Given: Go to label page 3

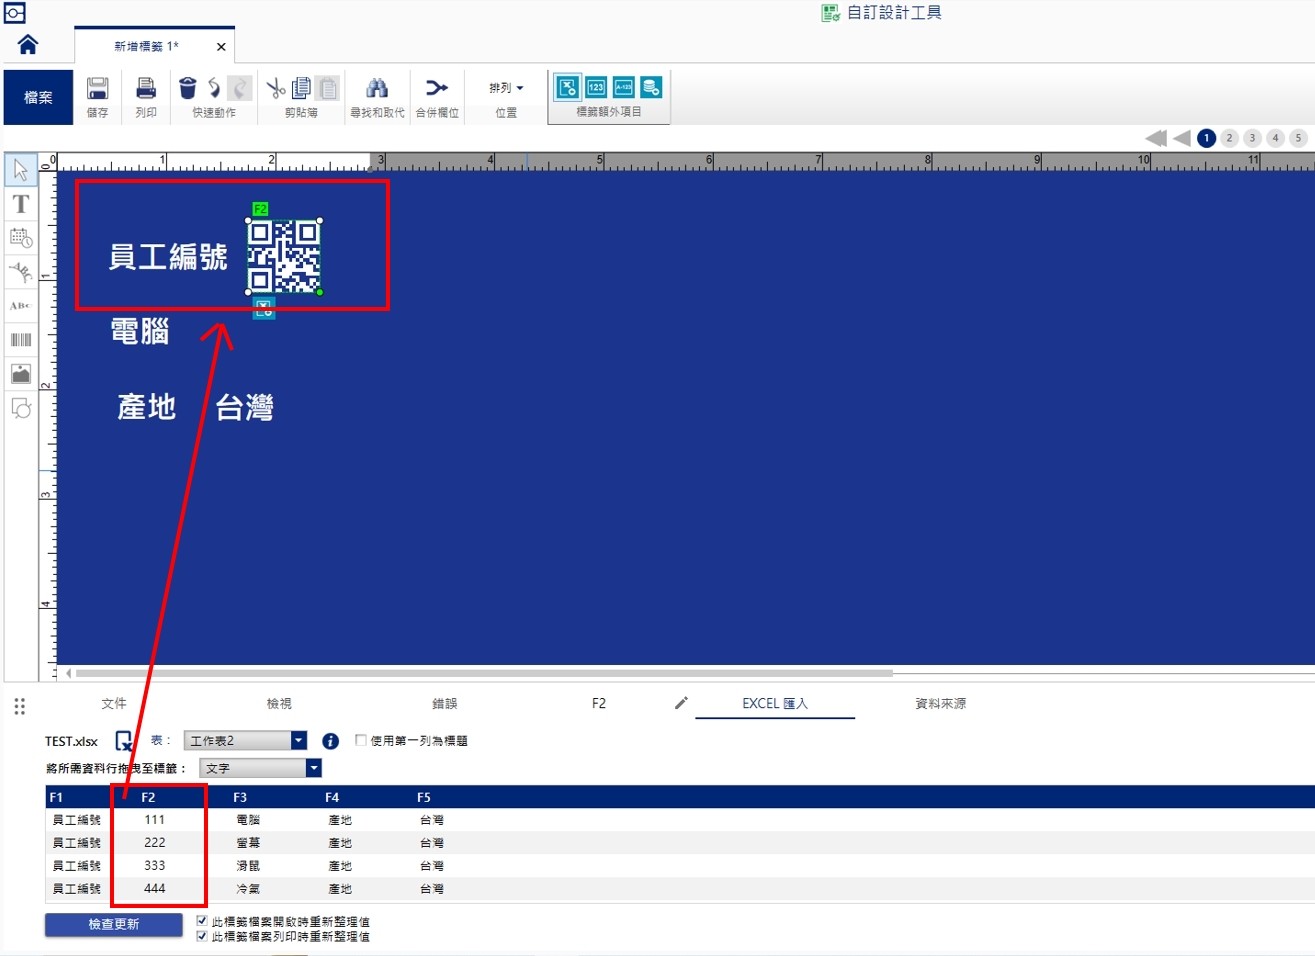Looking at the screenshot, I should 1252,138.
